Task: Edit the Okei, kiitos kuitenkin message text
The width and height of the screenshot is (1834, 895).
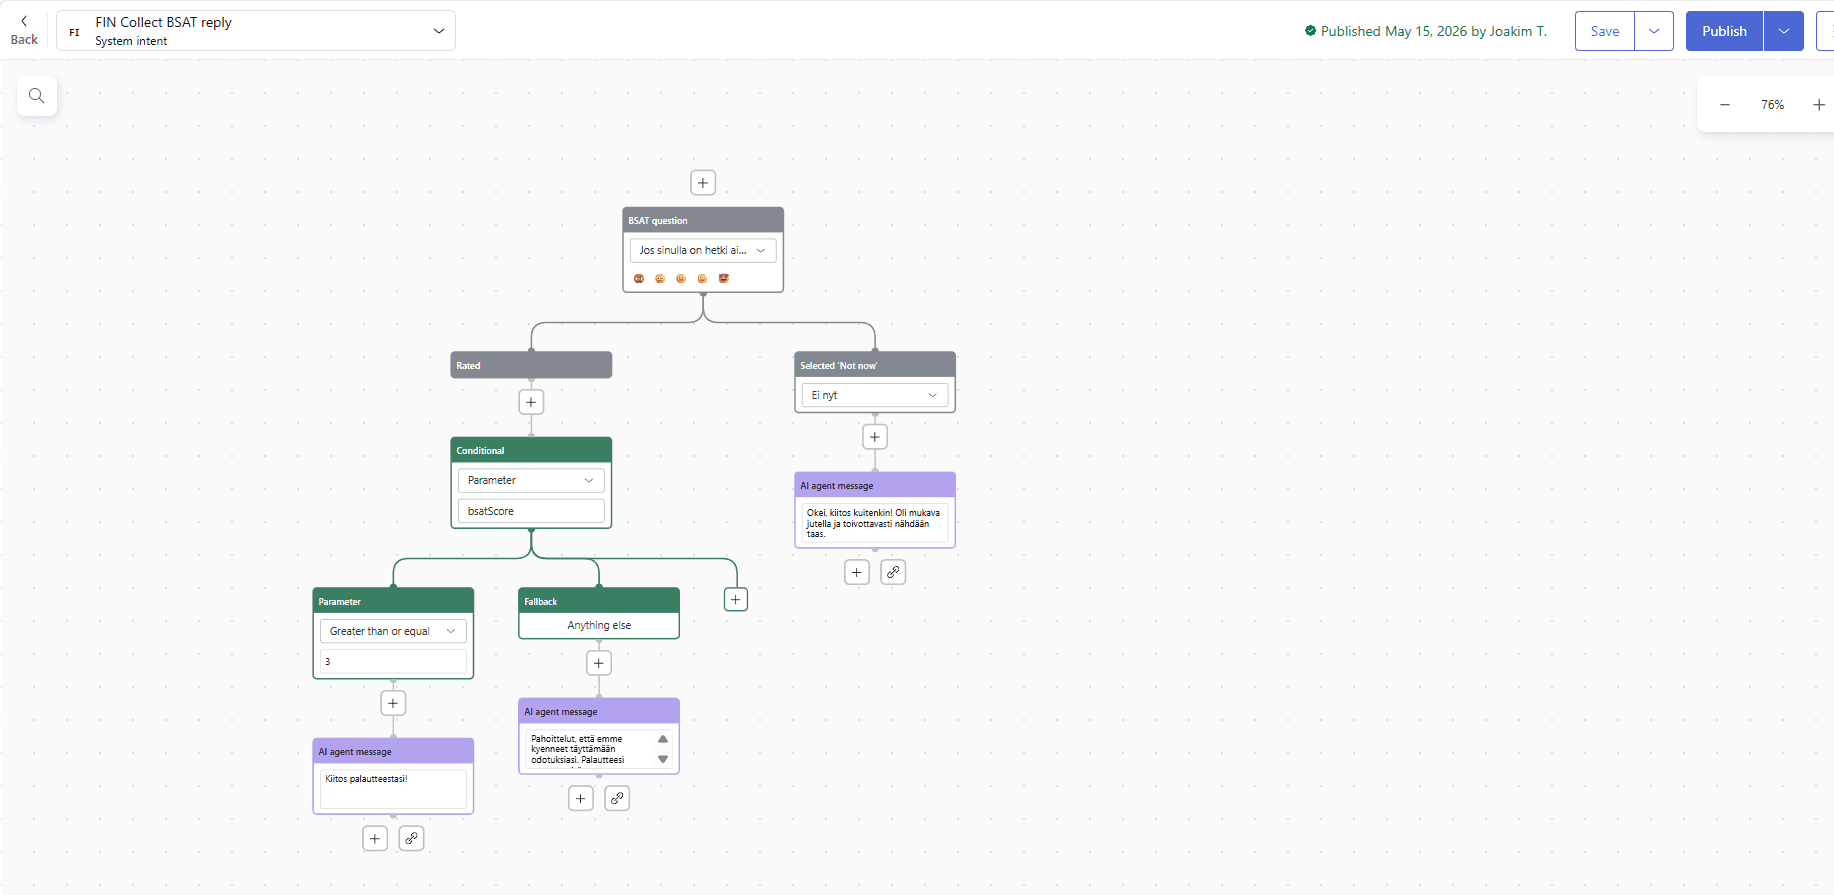Action: (875, 523)
